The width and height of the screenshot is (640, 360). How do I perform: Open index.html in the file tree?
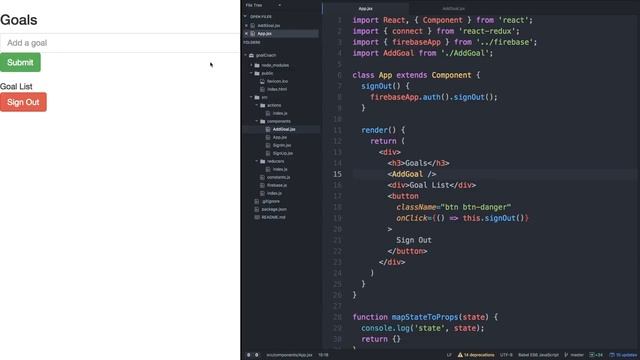277,89
